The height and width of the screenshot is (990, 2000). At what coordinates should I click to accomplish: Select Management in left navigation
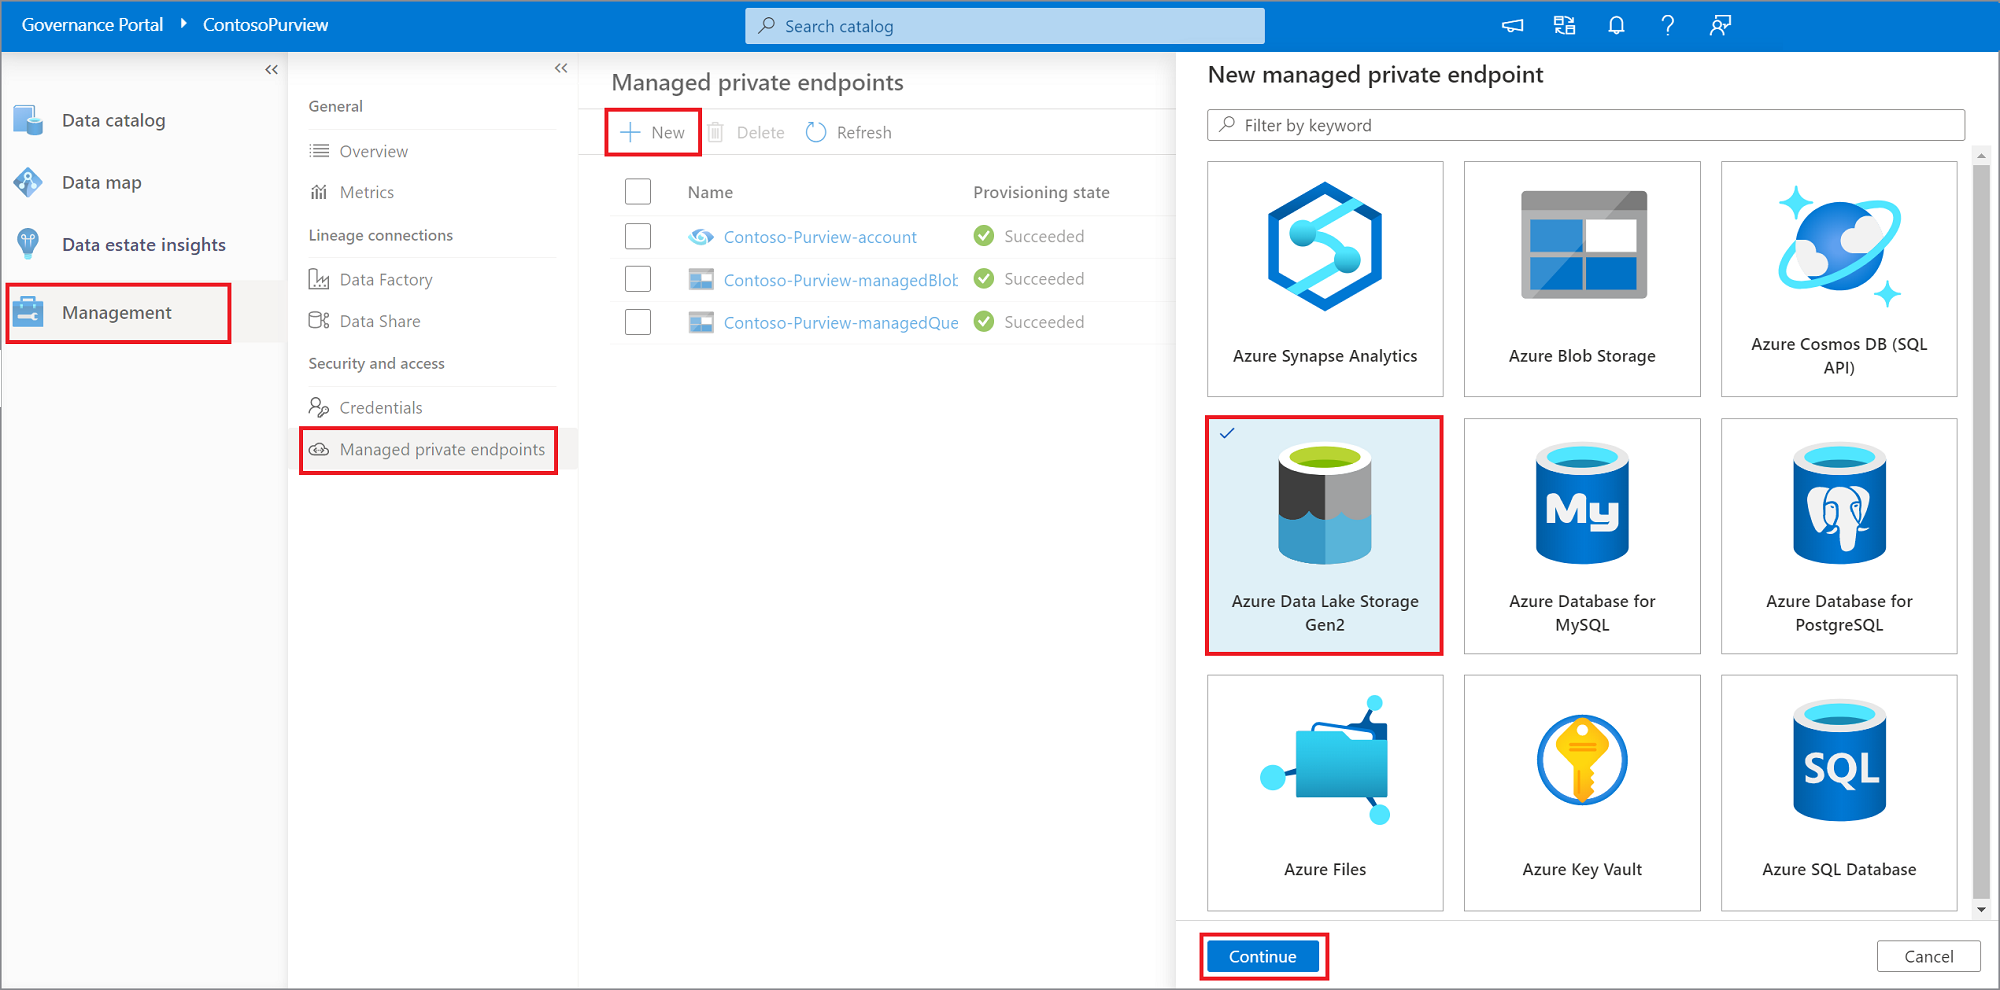click(x=119, y=313)
